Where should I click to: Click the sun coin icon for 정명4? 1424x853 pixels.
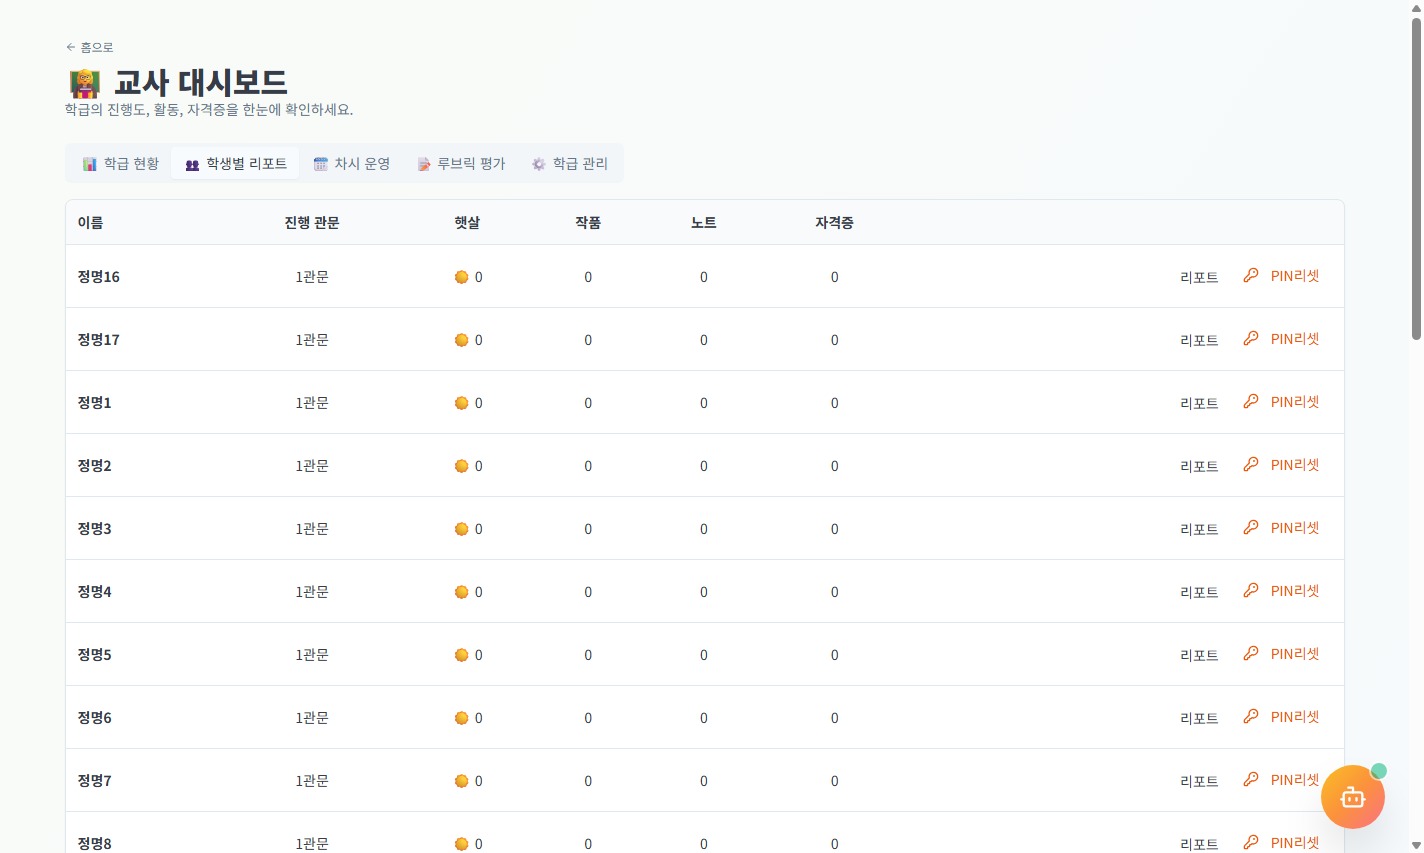coord(462,592)
